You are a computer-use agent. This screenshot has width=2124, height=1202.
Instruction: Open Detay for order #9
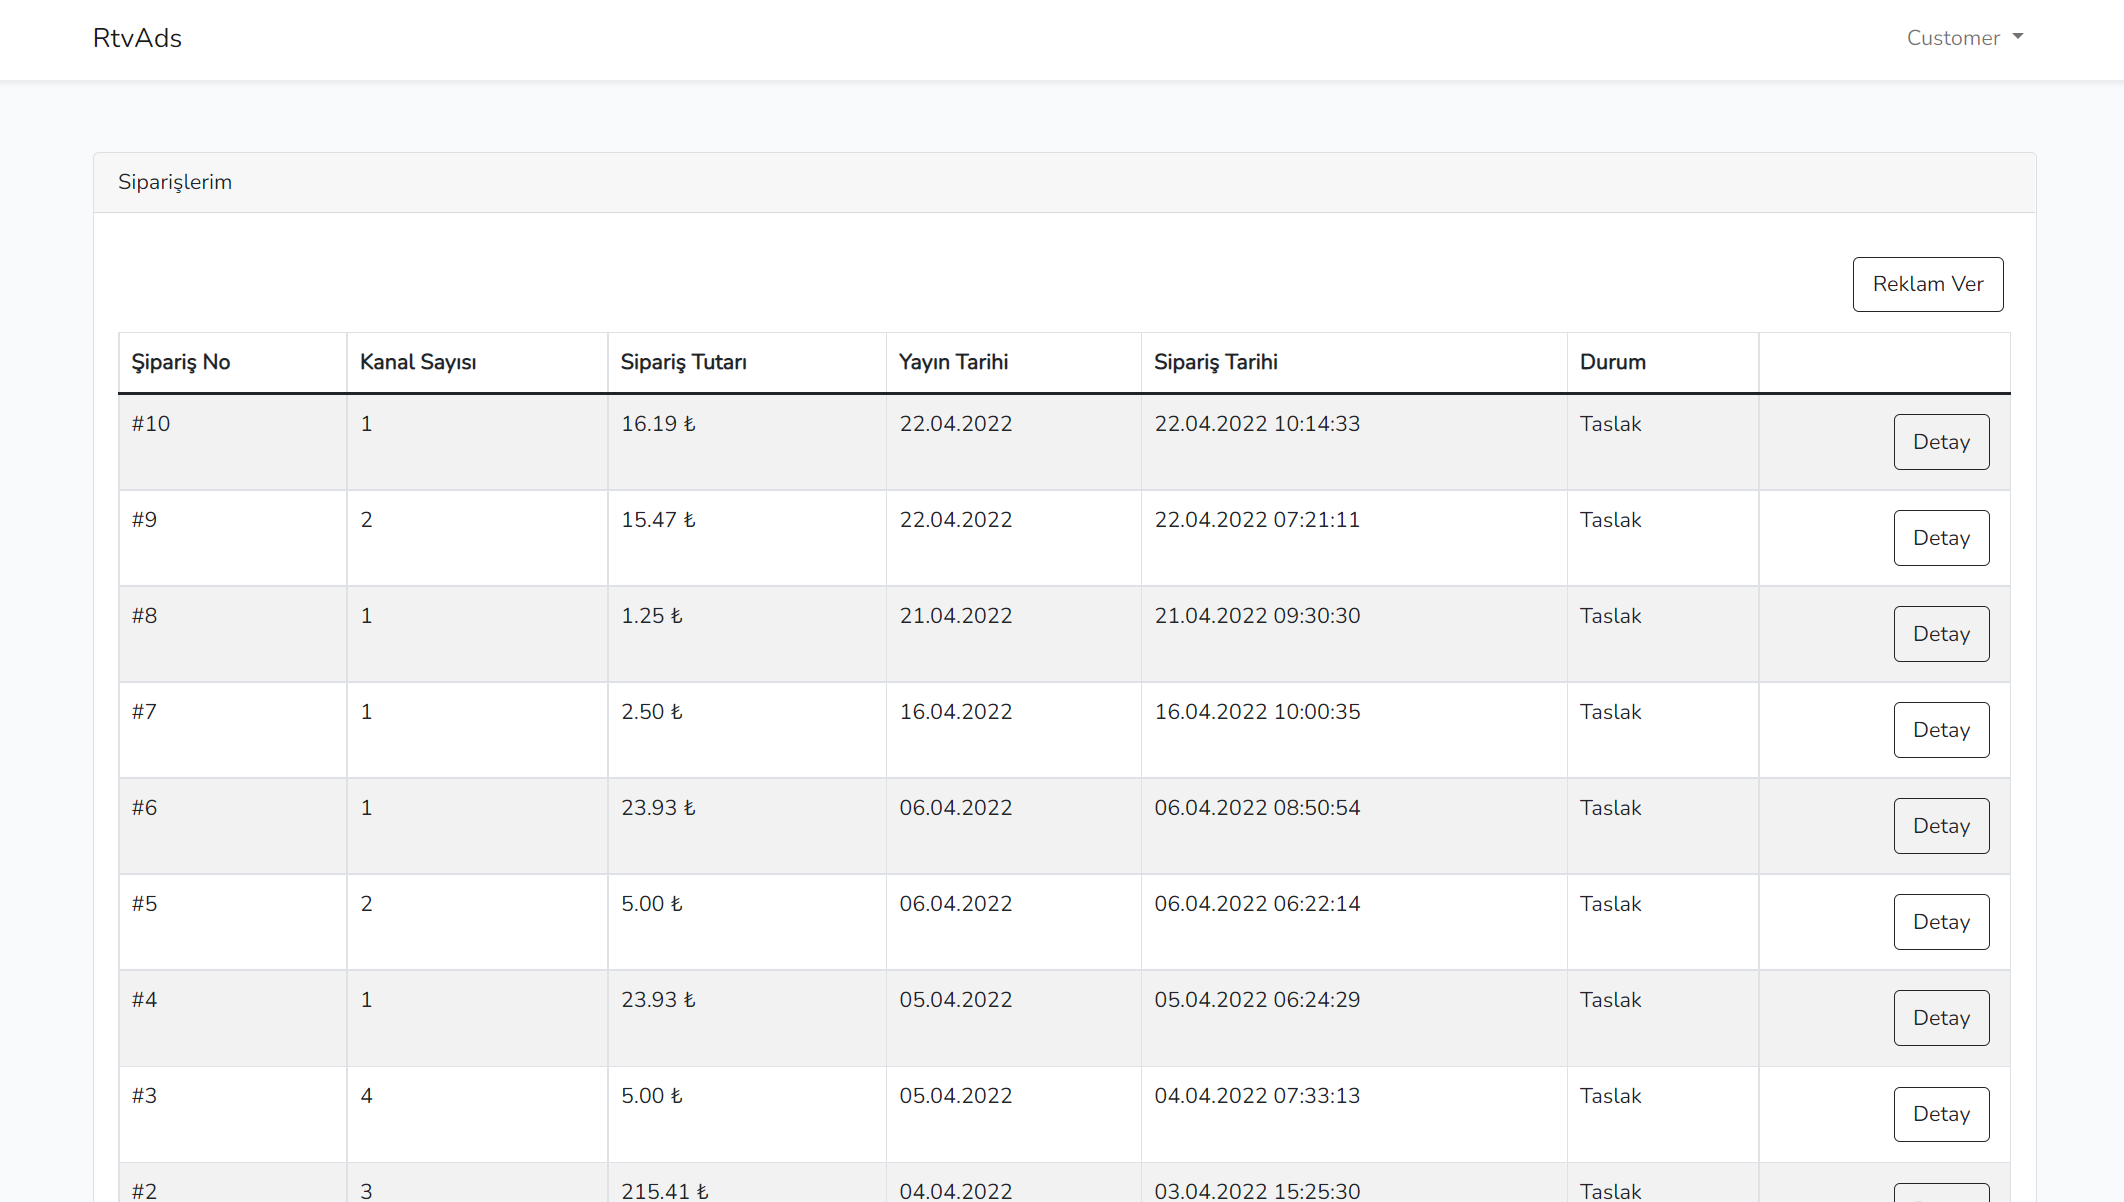tap(1941, 538)
